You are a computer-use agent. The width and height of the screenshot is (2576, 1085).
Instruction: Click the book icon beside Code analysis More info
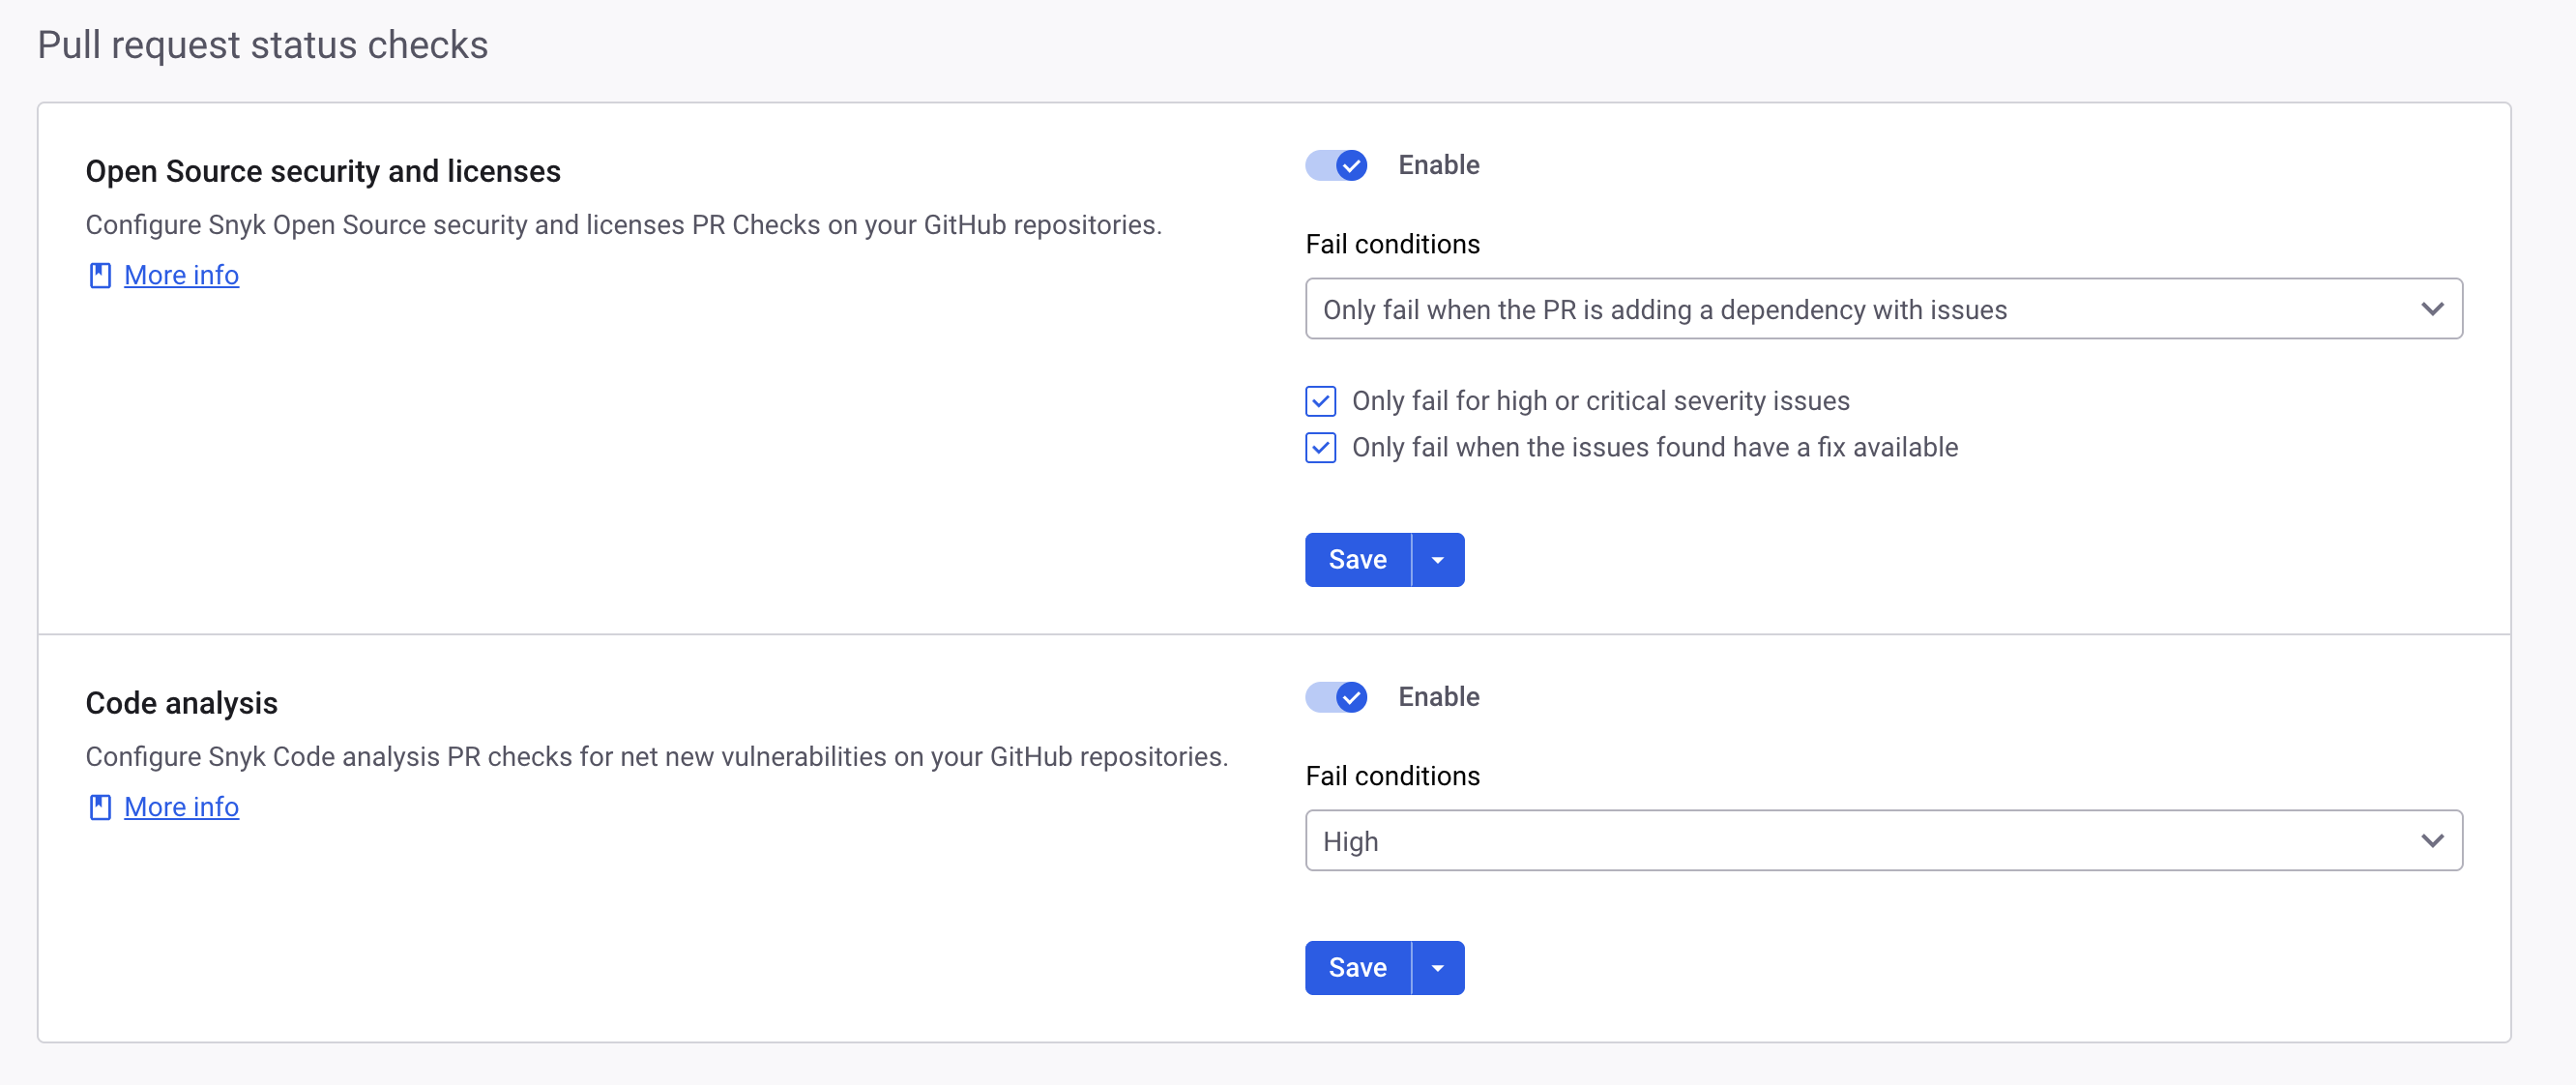(100, 807)
